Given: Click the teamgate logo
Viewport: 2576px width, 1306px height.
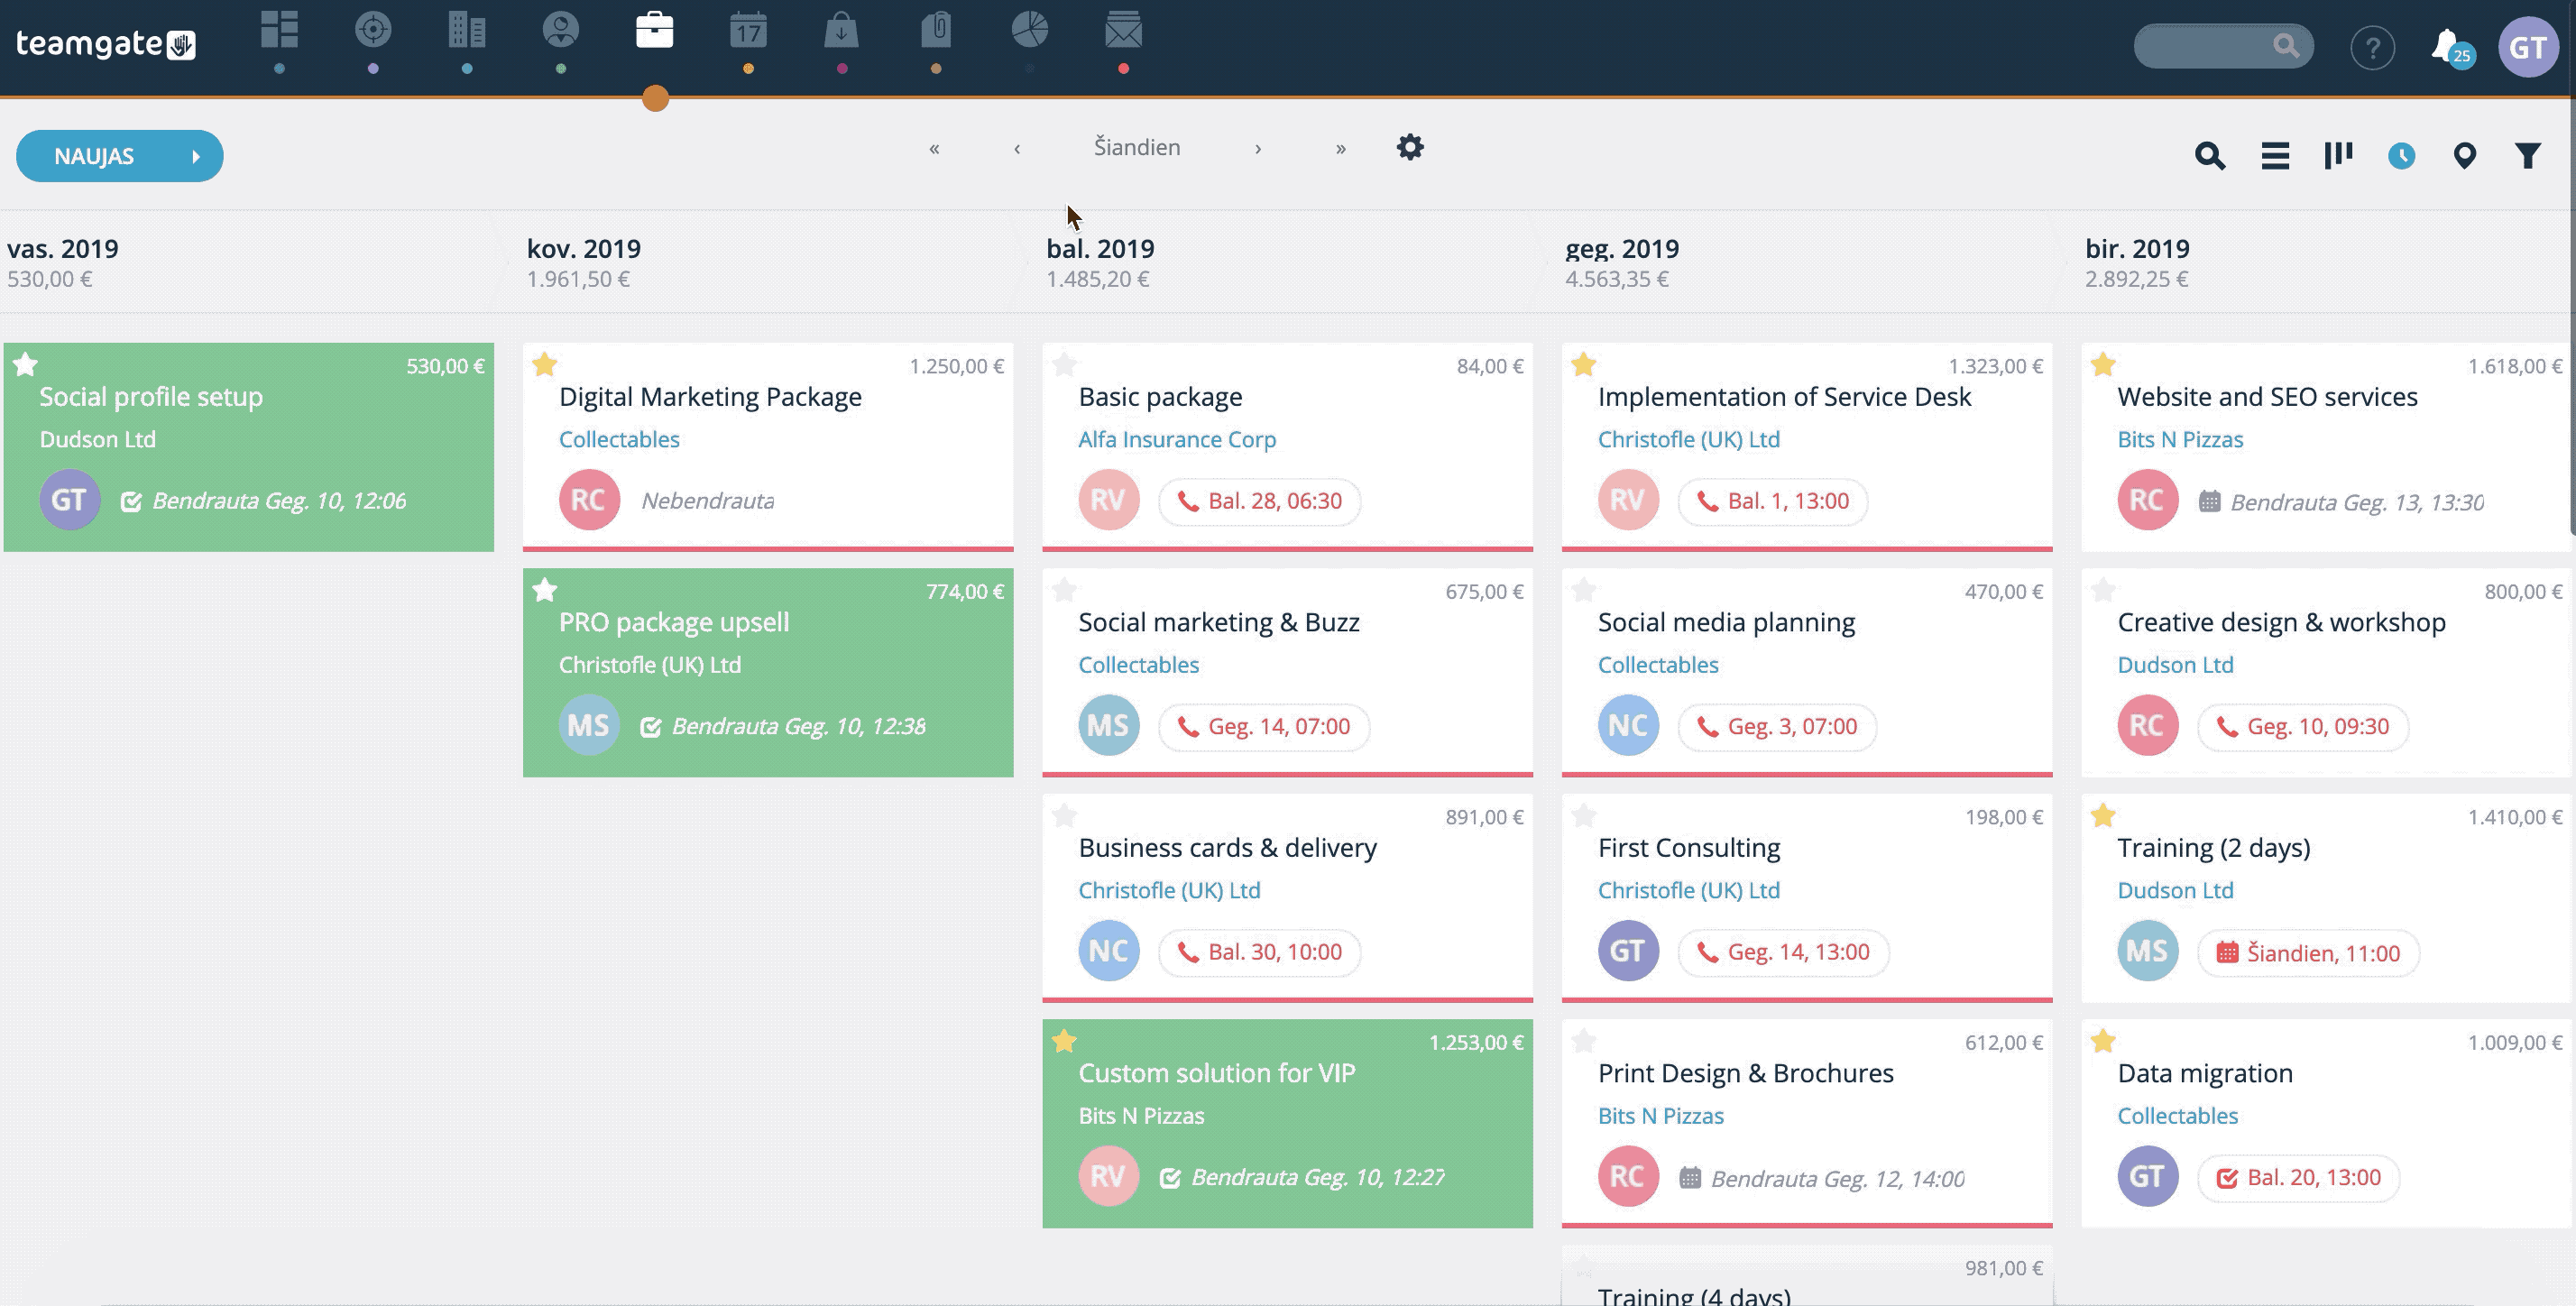Looking at the screenshot, I should (106, 44).
